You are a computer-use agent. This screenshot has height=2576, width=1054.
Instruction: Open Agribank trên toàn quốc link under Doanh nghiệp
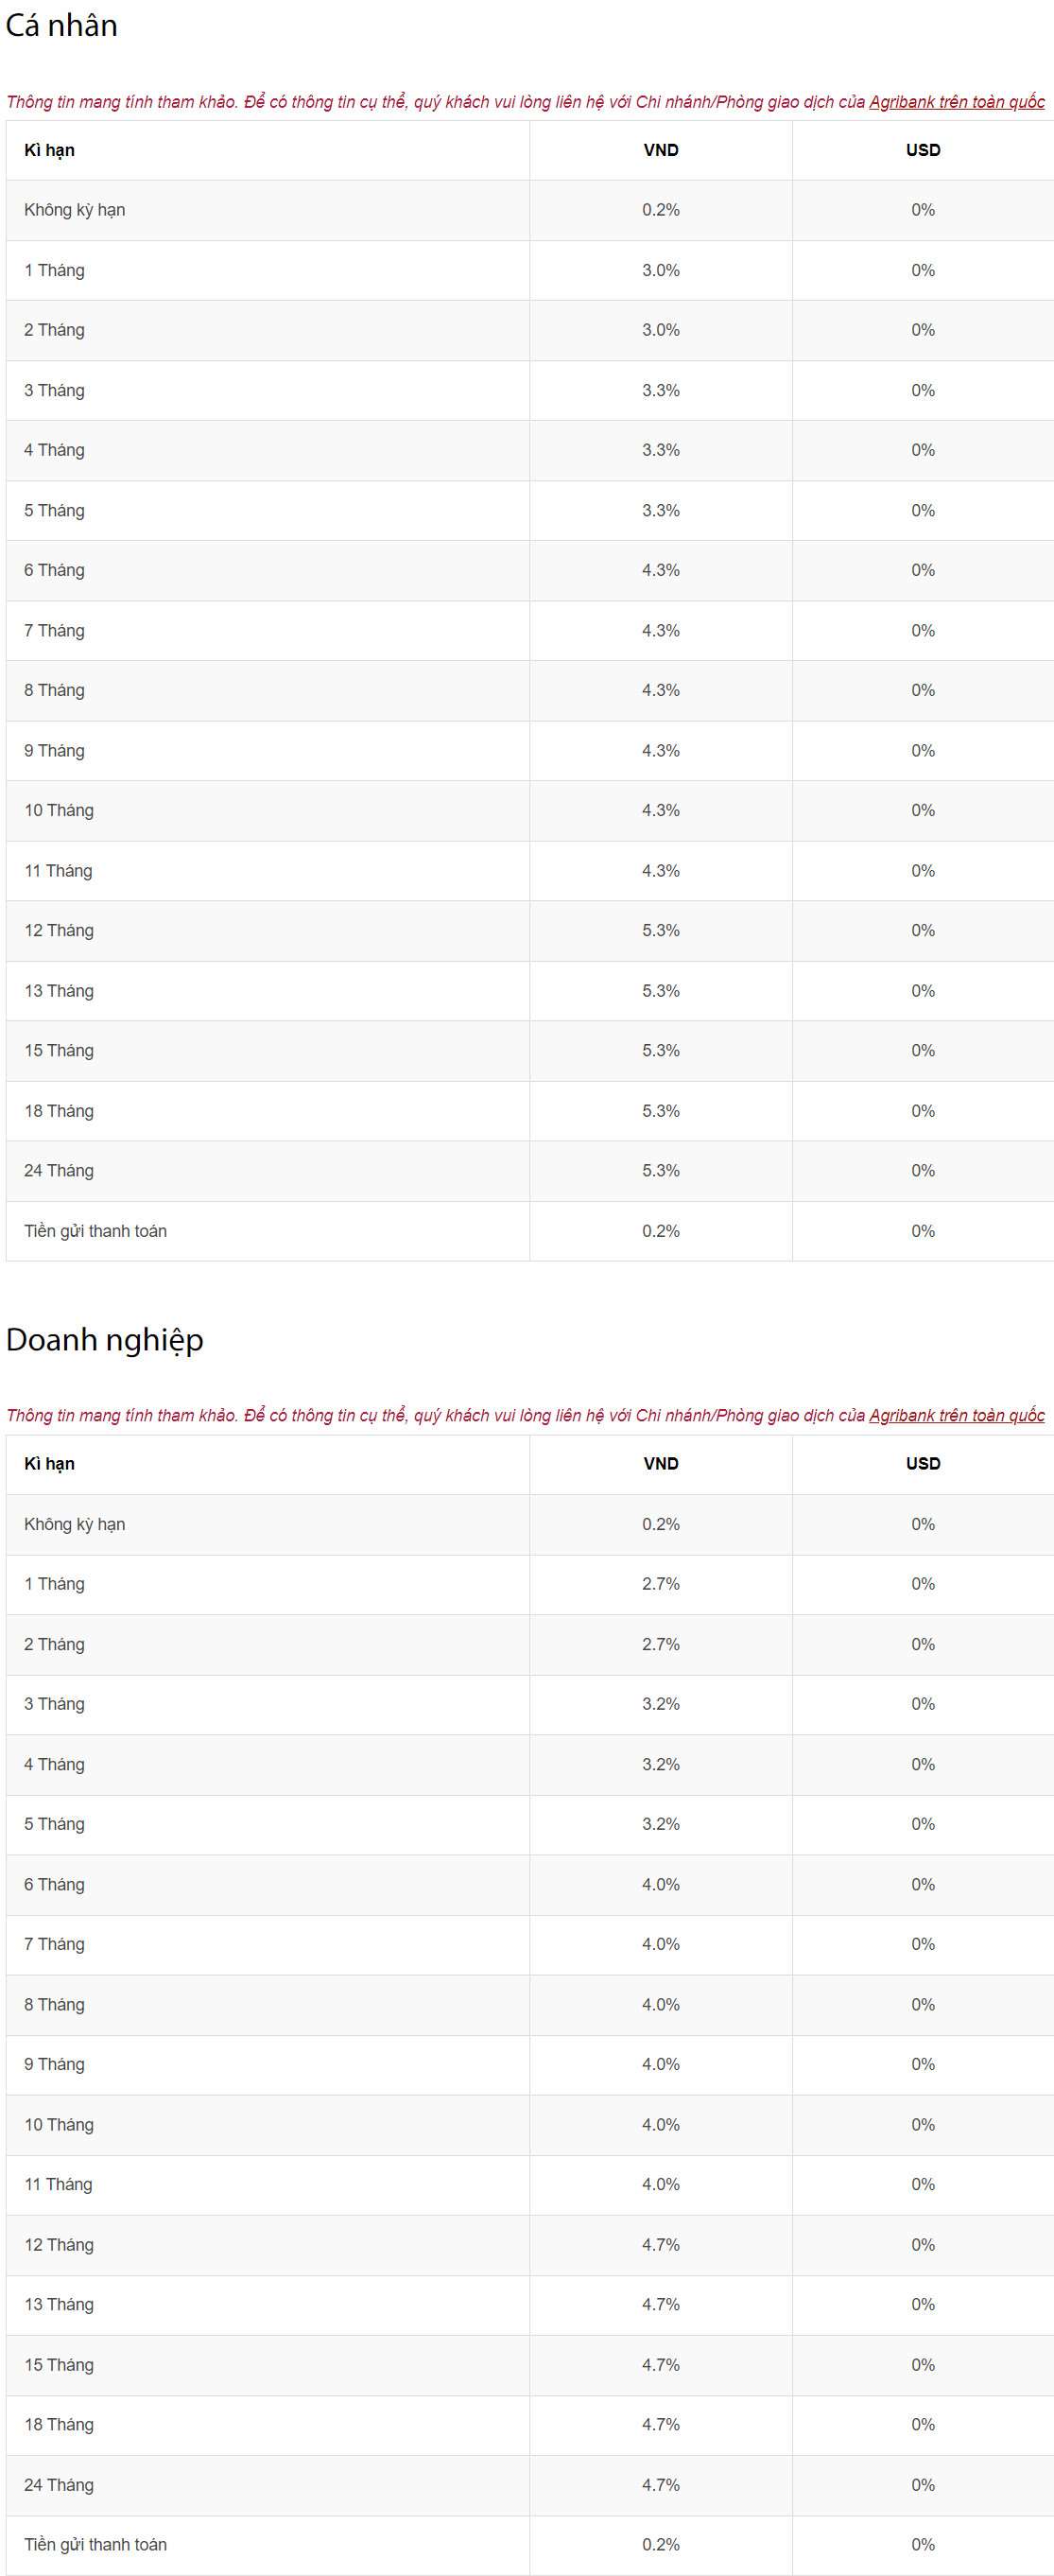click(x=956, y=1415)
